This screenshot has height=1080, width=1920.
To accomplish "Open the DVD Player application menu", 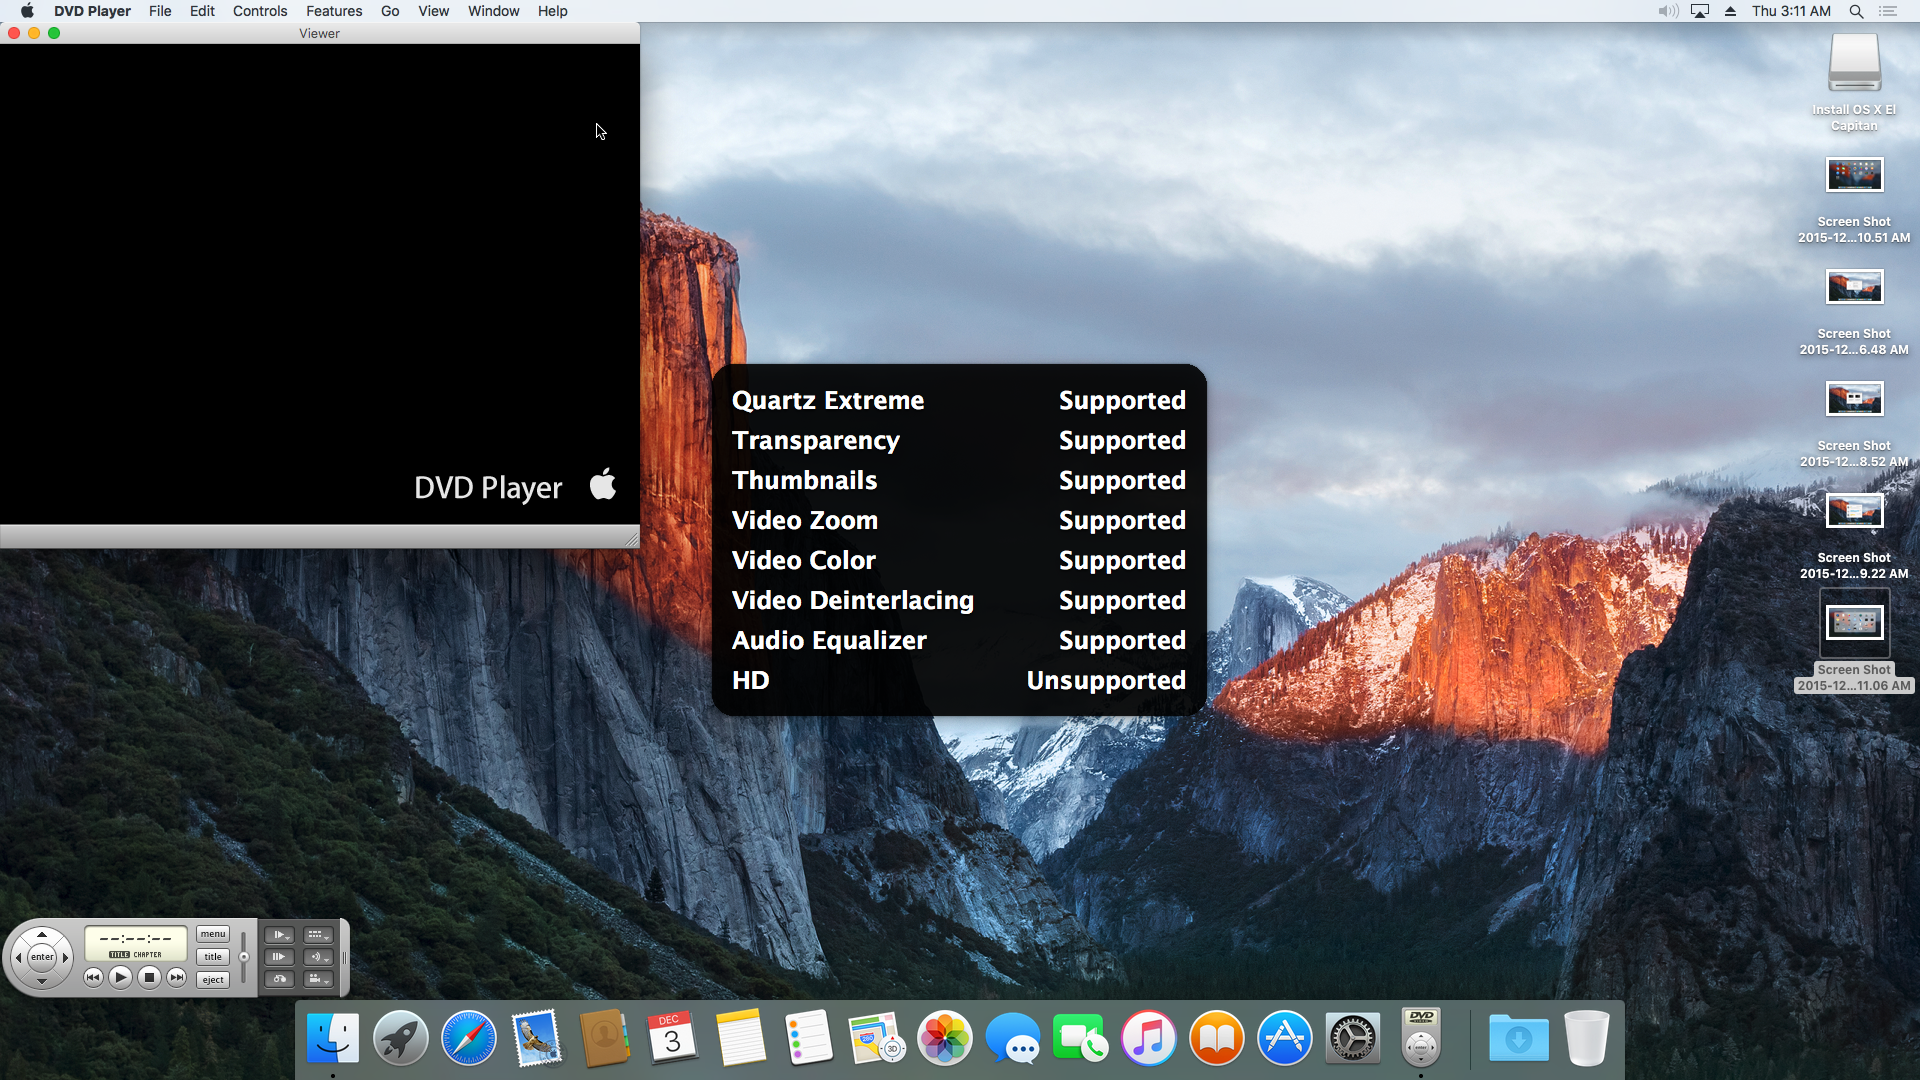I will click(92, 11).
